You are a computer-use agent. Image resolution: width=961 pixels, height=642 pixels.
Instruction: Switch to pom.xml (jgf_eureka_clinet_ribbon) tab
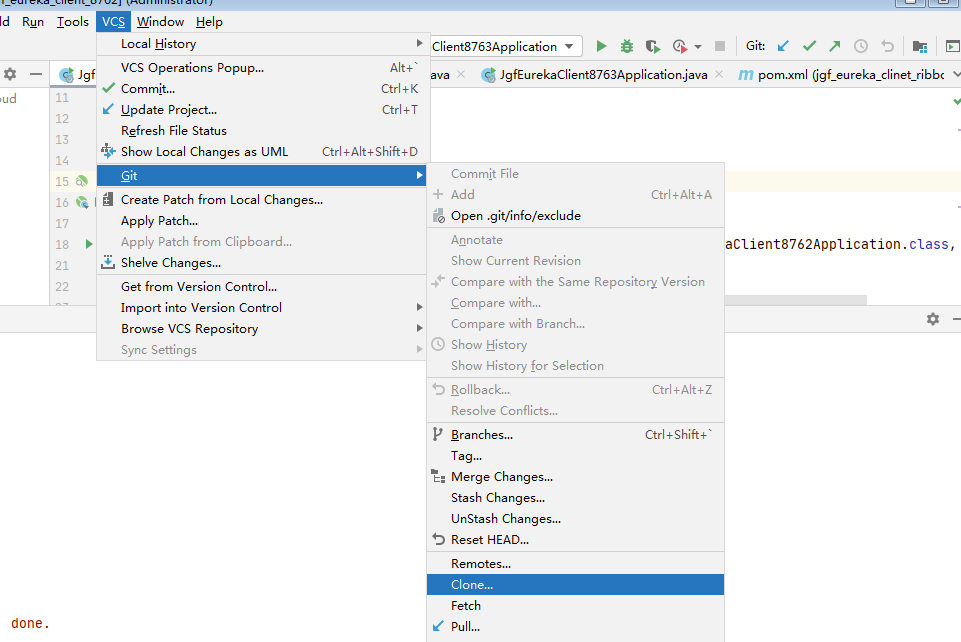(x=842, y=75)
